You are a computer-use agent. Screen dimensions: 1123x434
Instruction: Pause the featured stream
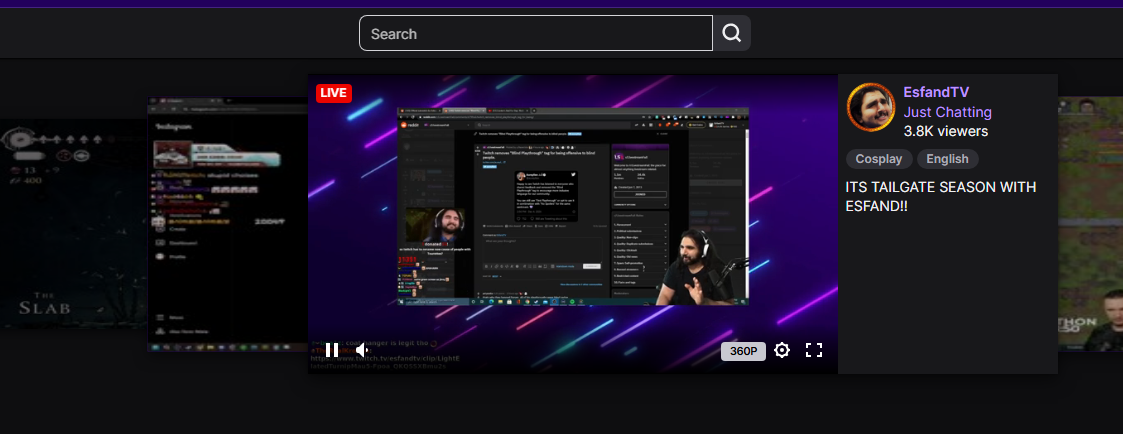pyautogui.click(x=332, y=350)
